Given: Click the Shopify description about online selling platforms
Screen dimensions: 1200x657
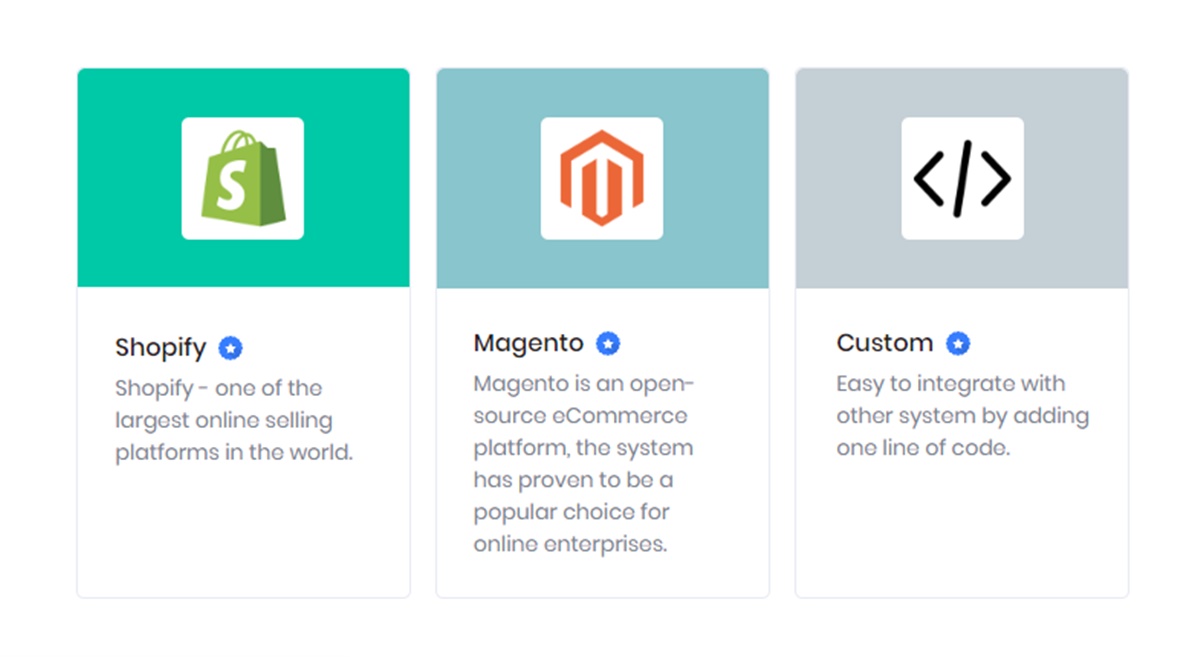Looking at the screenshot, I should [234, 420].
